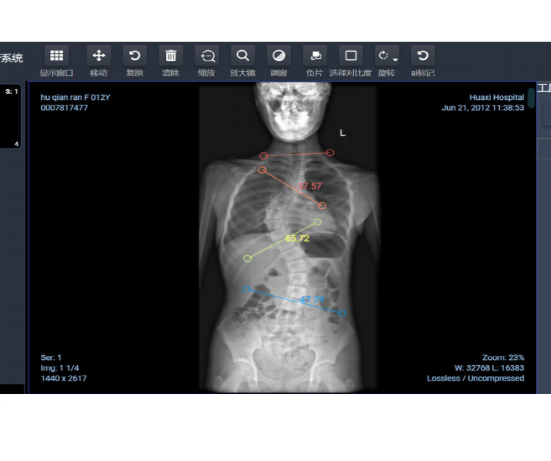Click the vertical scrollbar beside the image
Image resolution: width=551 pixels, height=461 pixels.
point(531,98)
